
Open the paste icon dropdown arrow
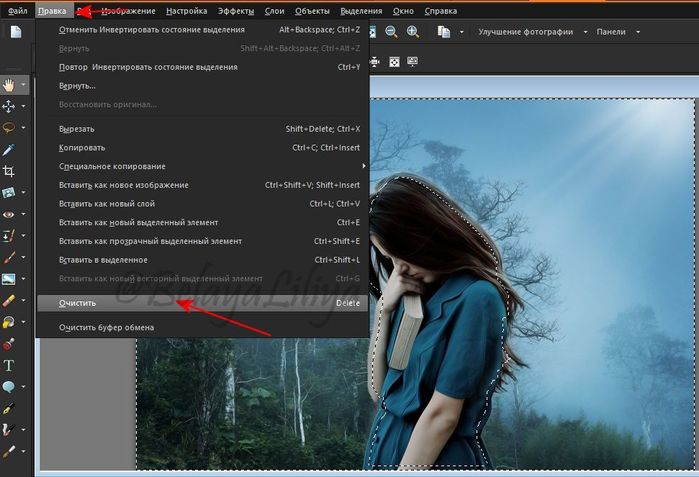[461, 32]
